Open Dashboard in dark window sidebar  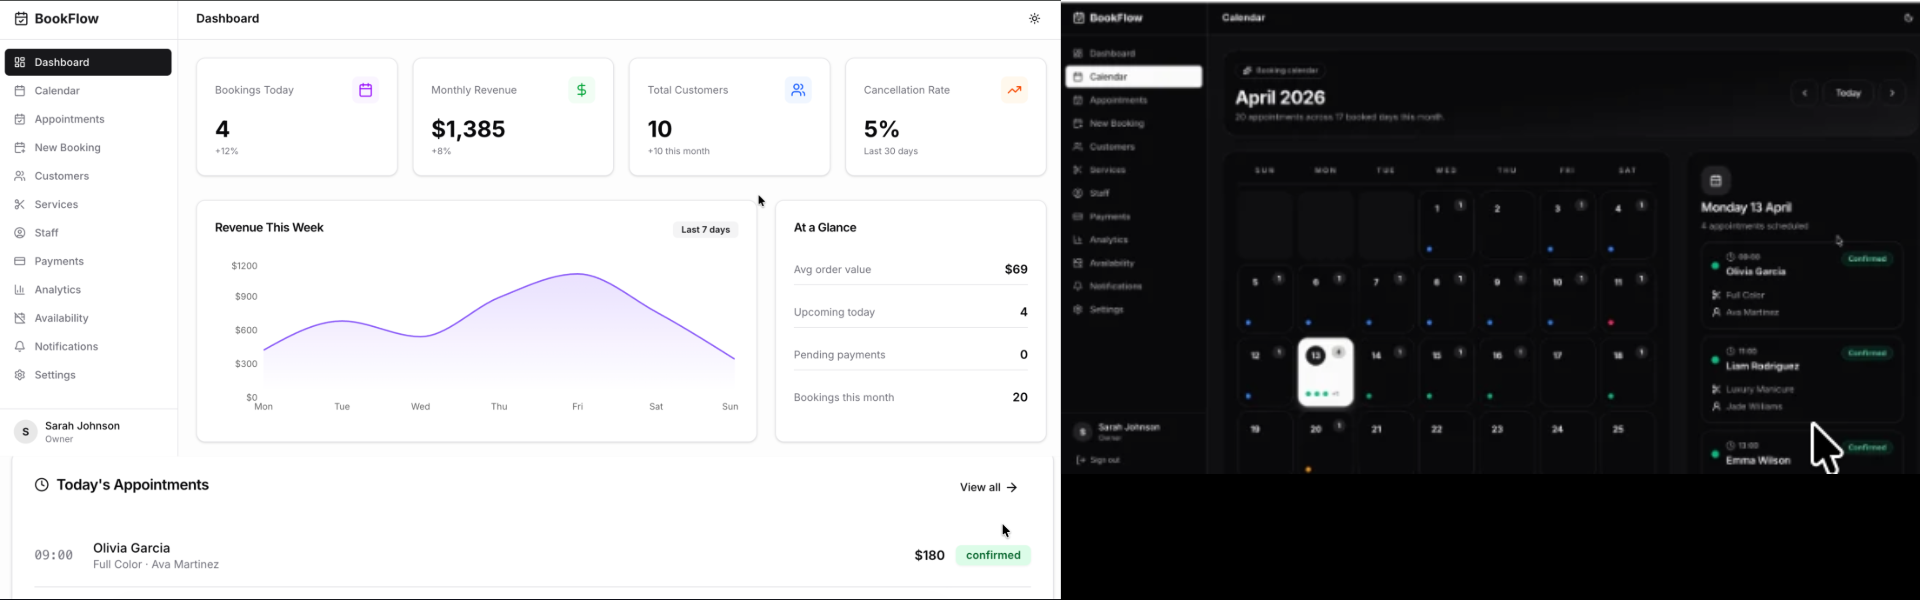coord(1134,54)
